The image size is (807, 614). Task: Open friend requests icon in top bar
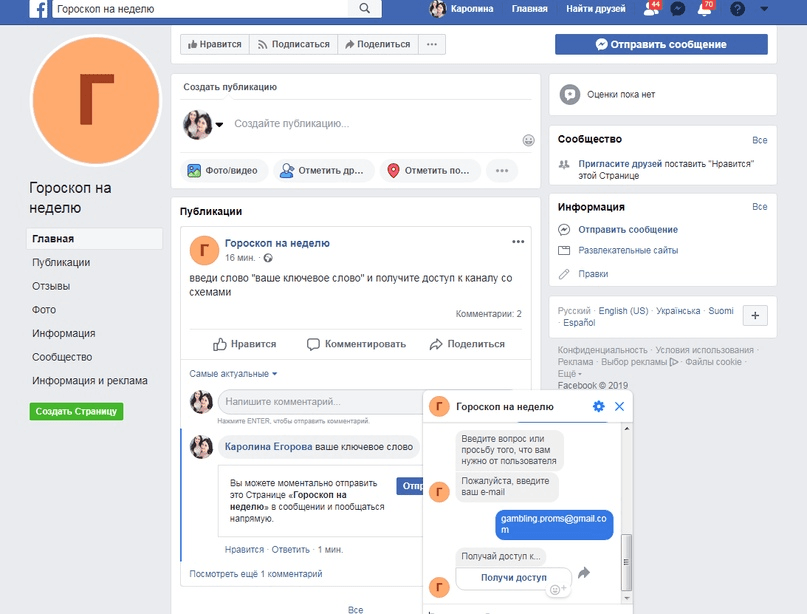pos(651,8)
